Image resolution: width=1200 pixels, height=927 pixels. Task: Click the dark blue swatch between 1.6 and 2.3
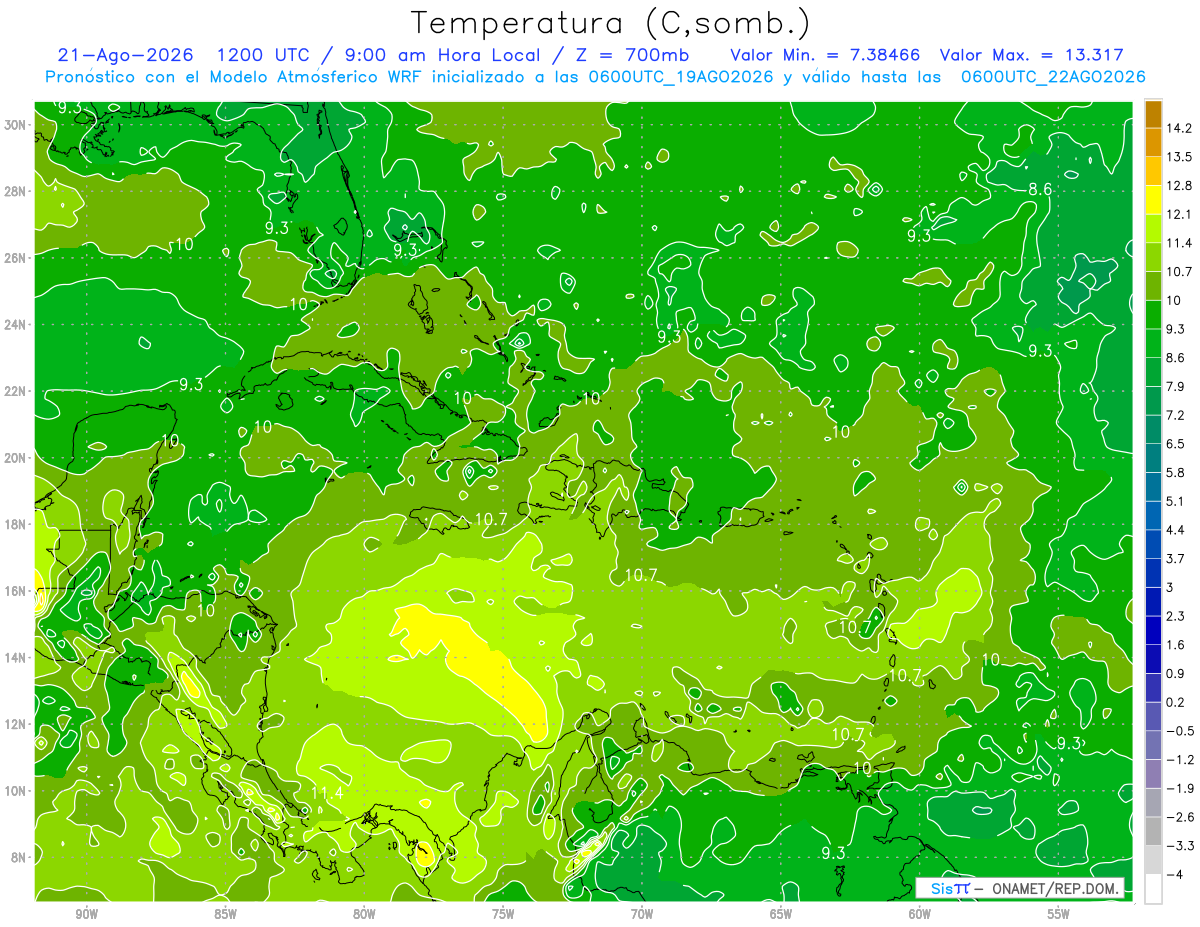click(x=1153, y=630)
